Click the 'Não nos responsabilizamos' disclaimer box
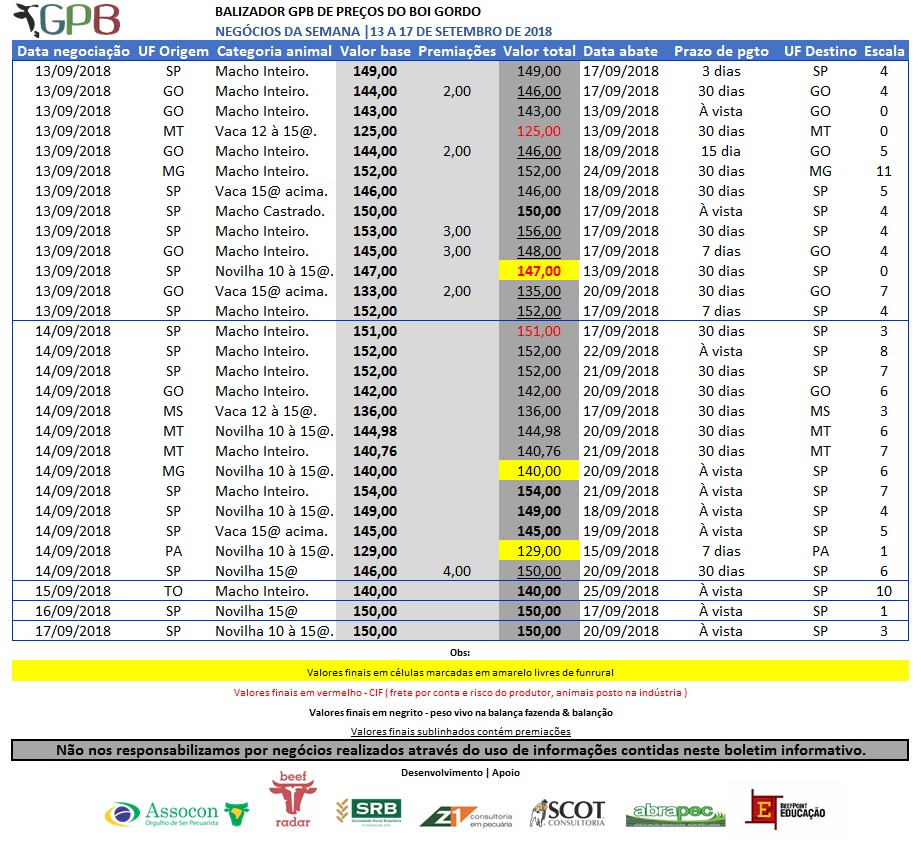 coord(460,750)
